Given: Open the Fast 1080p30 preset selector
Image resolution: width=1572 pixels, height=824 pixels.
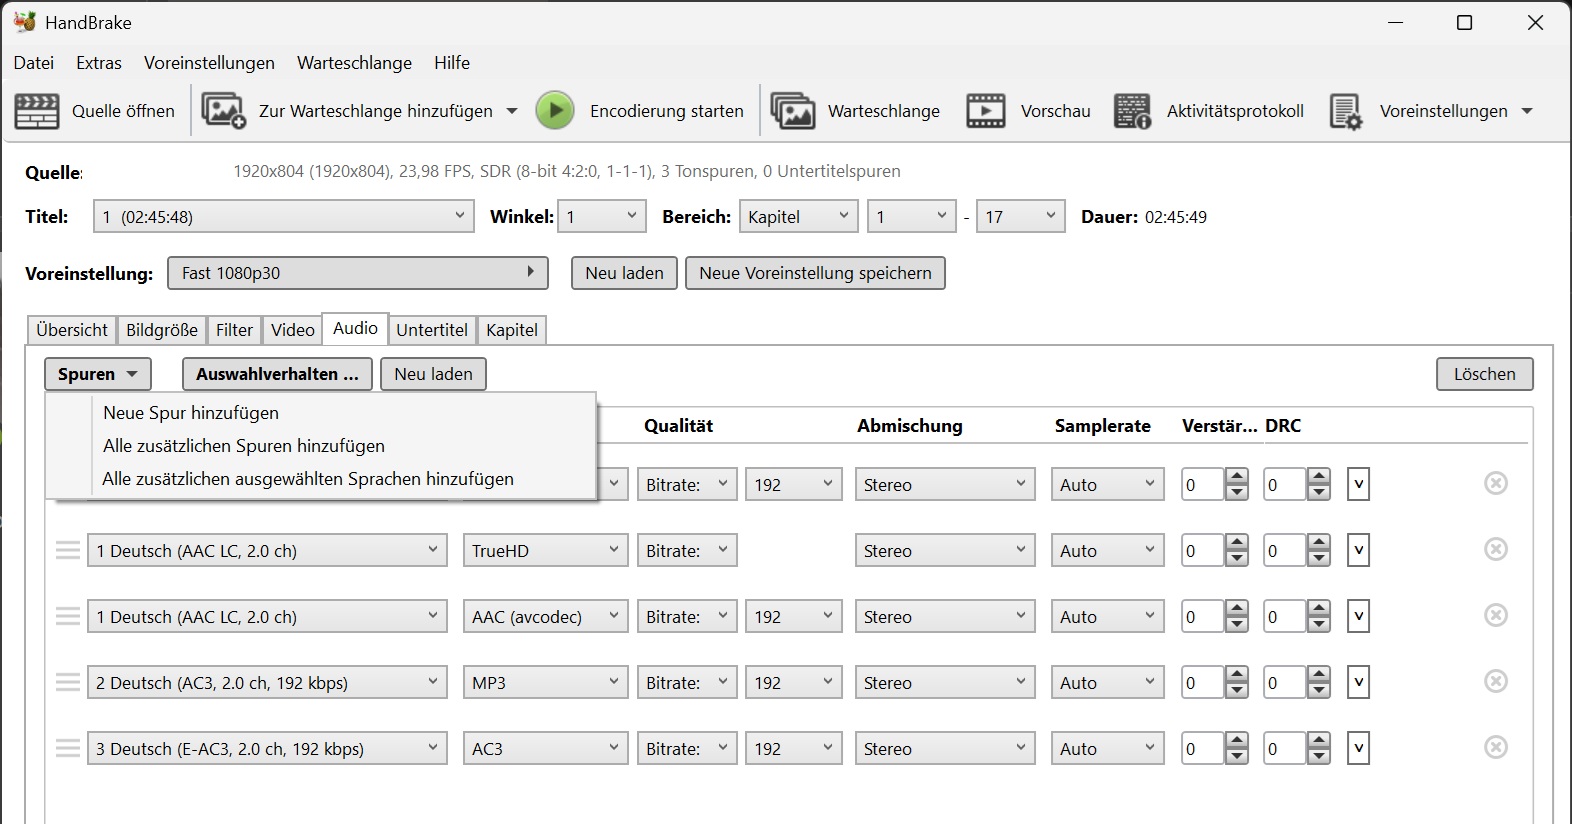Looking at the screenshot, I should (x=358, y=273).
